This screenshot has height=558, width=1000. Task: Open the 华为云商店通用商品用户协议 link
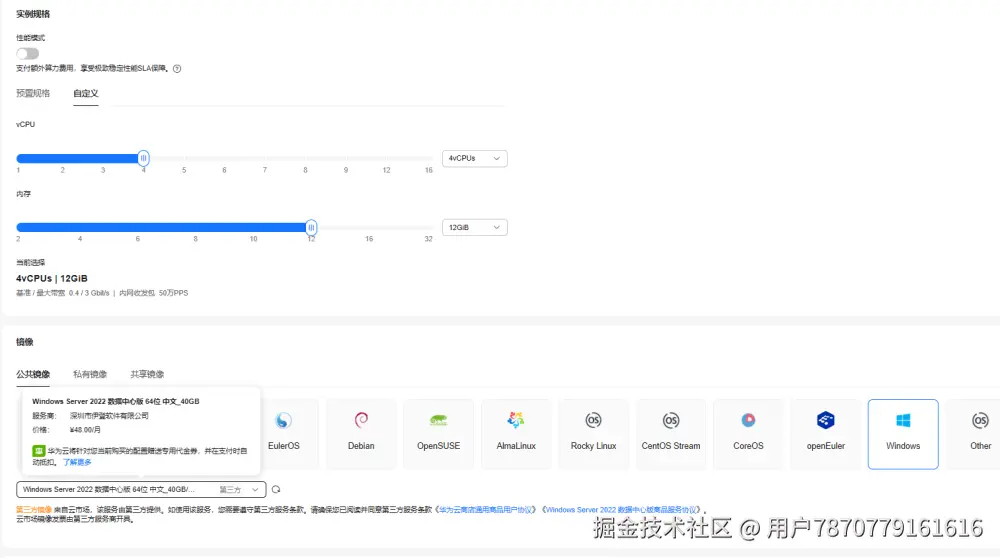tap(485, 510)
